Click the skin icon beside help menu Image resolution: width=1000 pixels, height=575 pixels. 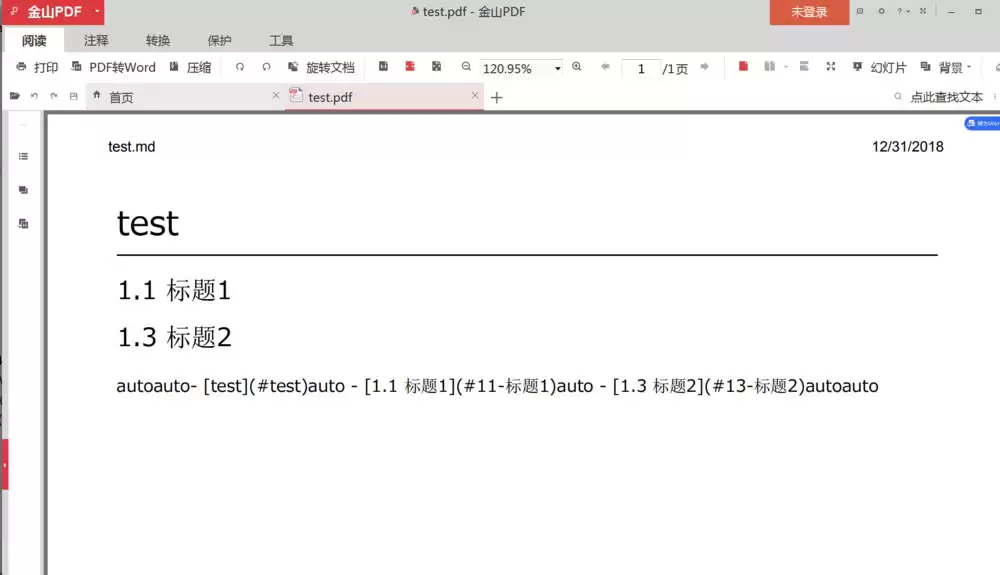[x=923, y=11]
